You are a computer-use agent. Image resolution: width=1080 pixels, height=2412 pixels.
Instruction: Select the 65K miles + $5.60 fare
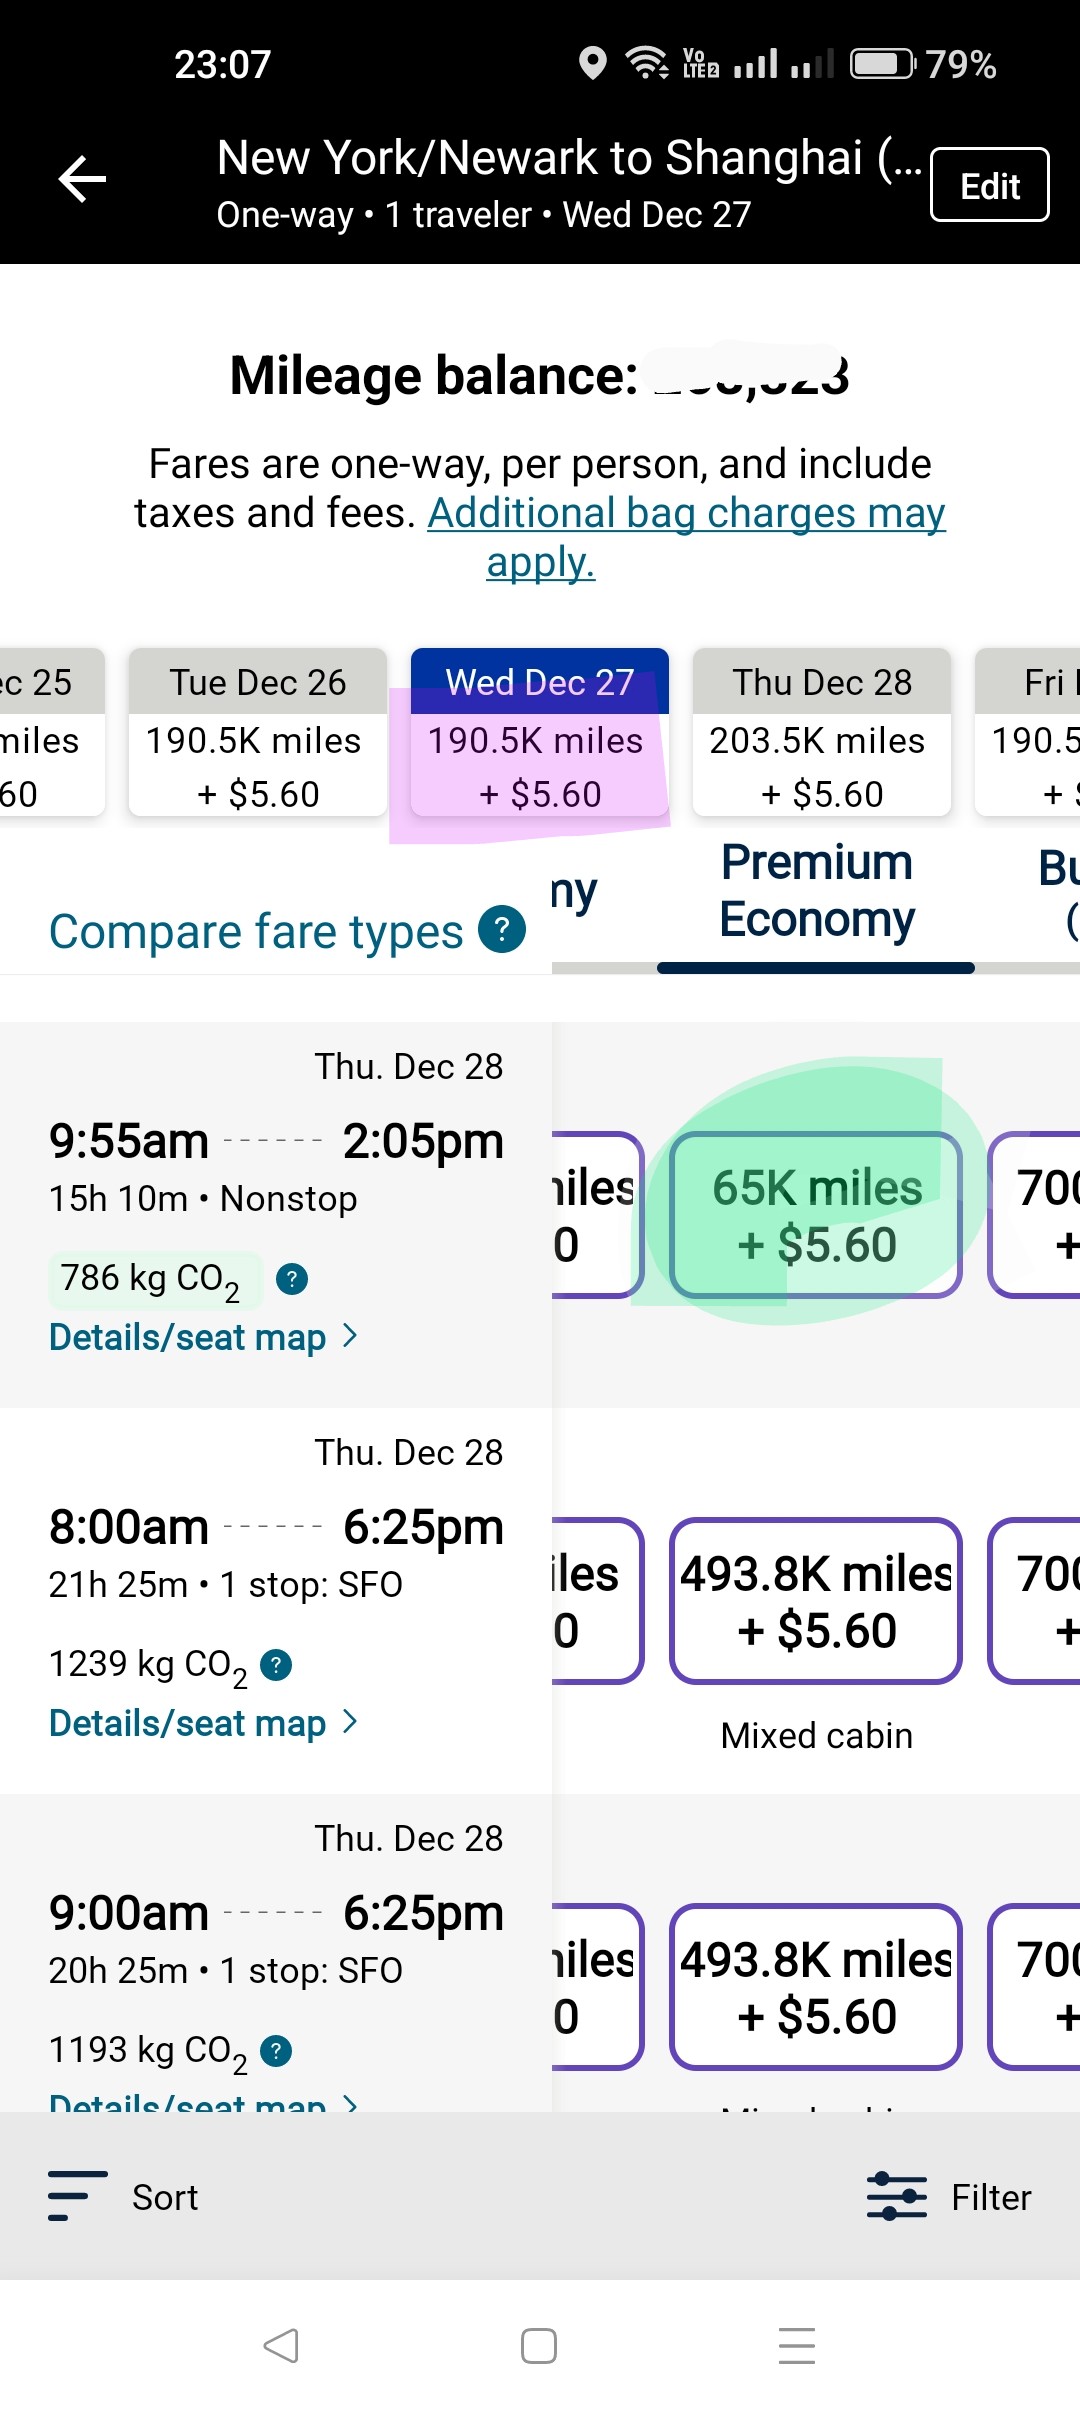816,1216
